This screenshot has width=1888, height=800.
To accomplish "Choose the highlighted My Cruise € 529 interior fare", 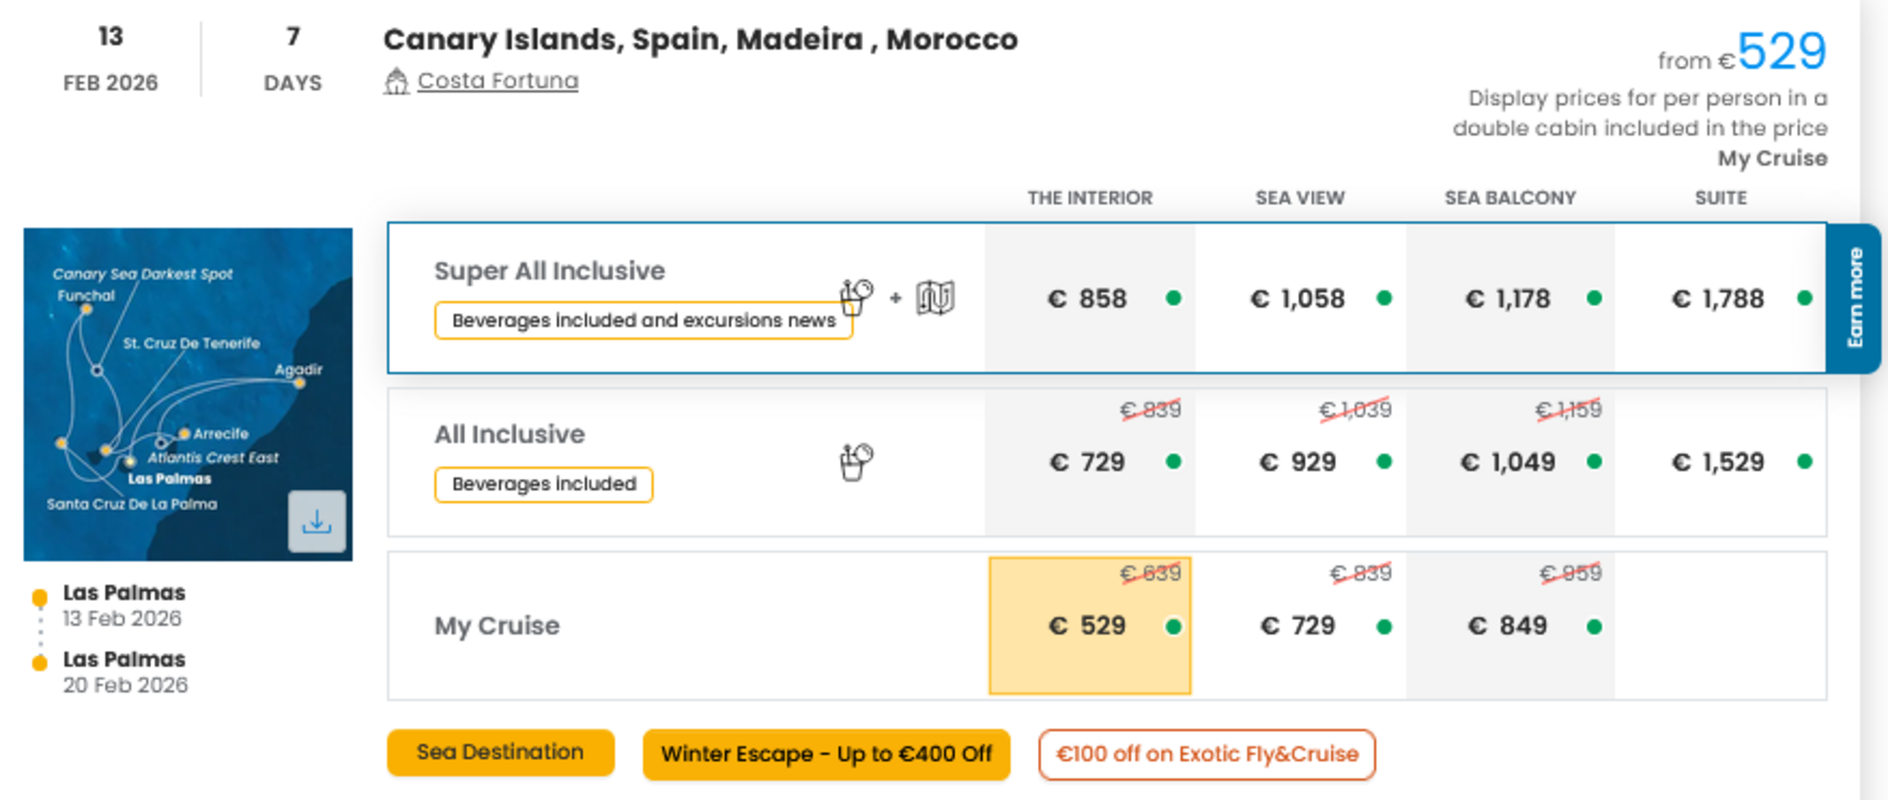I will pyautogui.click(x=1090, y=626).
